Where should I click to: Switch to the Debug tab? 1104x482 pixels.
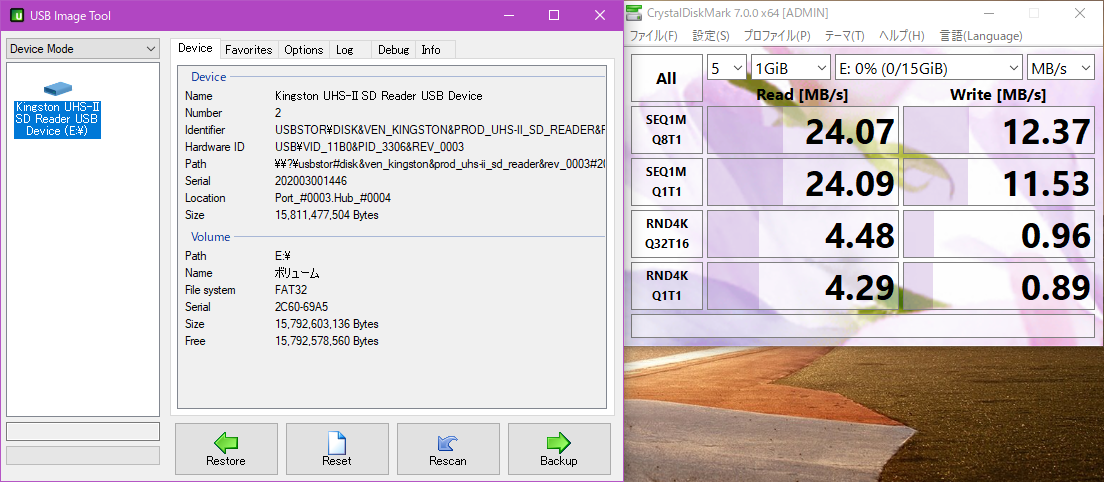tap(393, 49)
